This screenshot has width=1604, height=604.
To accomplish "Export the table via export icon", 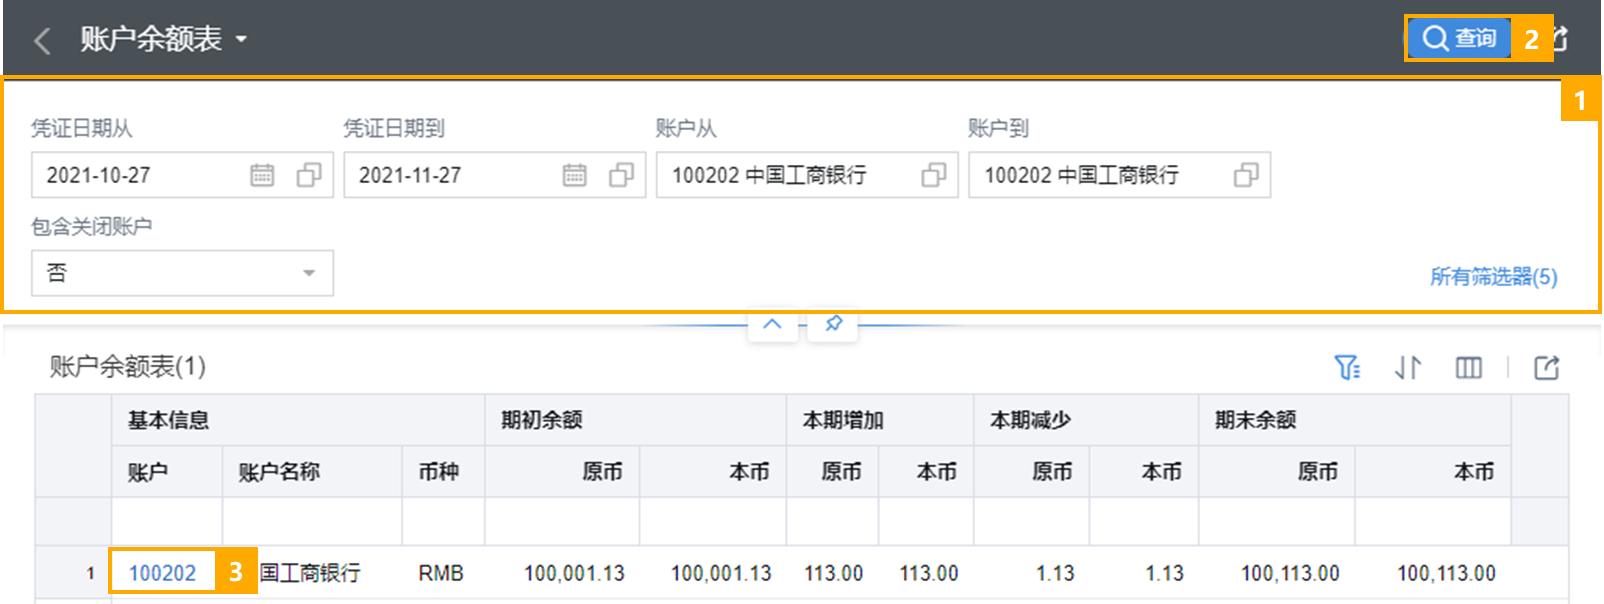I will click(x=1546, y=368).
